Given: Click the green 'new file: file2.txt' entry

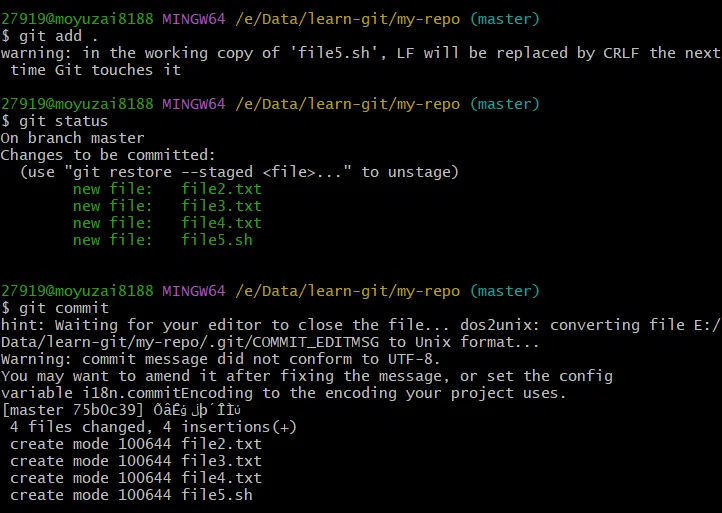Looking at the screenshot, I should [167, 189].
